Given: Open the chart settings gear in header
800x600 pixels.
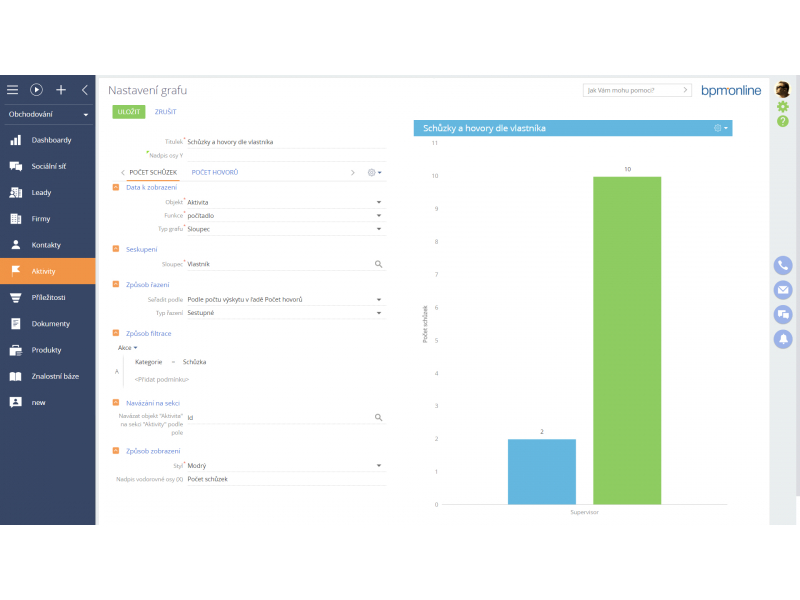Looking at the screenshot, I should (720, 128).
